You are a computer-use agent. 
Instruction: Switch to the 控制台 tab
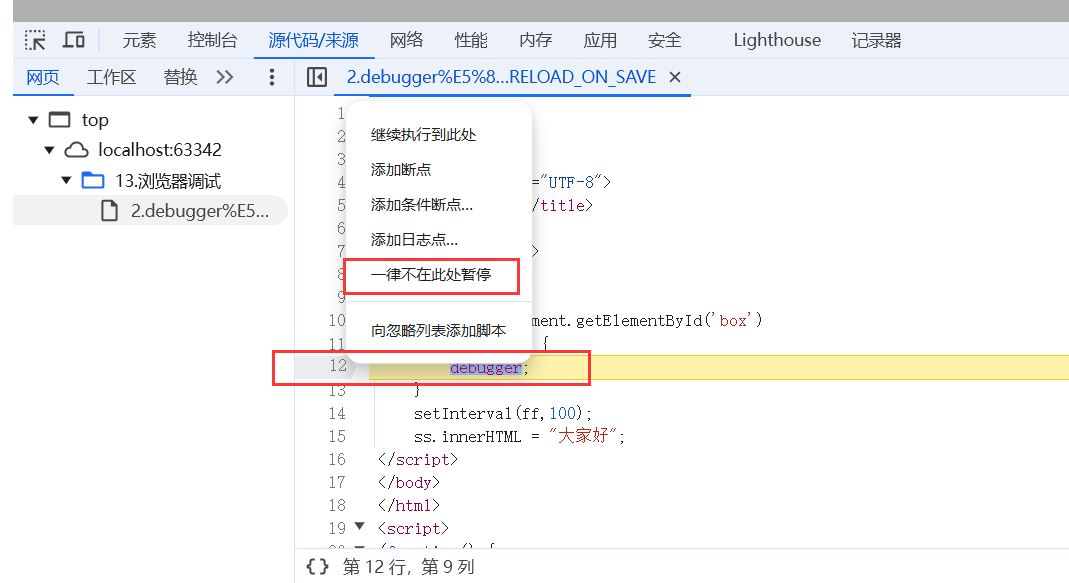[x=212, y=40]
